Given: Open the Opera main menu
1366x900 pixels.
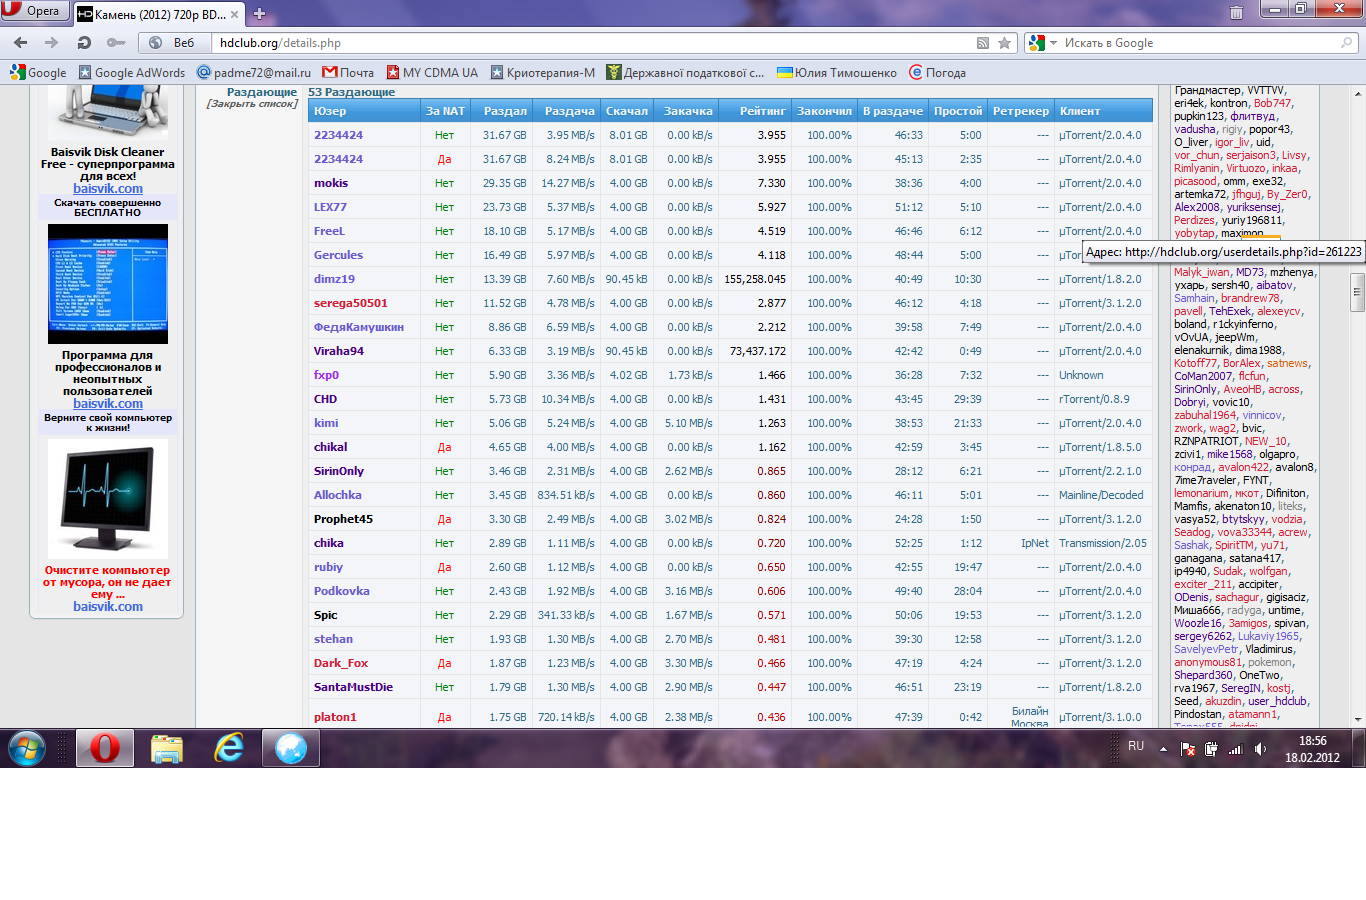Looking at the screenshot, I should [35, 11].
